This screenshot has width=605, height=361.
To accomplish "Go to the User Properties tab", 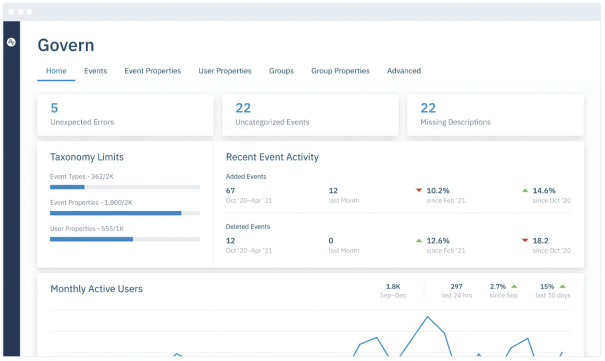I will coord(225,71).
